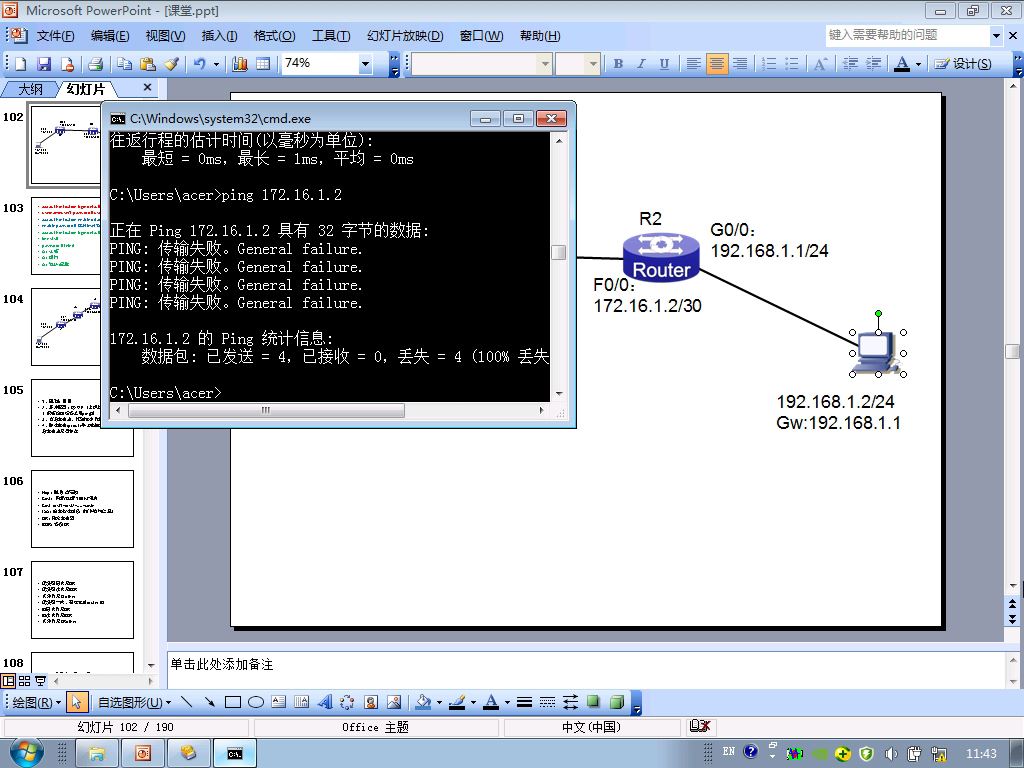The height and width of the screenshot is (768, 1024).
Task: Click the Decrease Indent icon
Action: [850, 63]
